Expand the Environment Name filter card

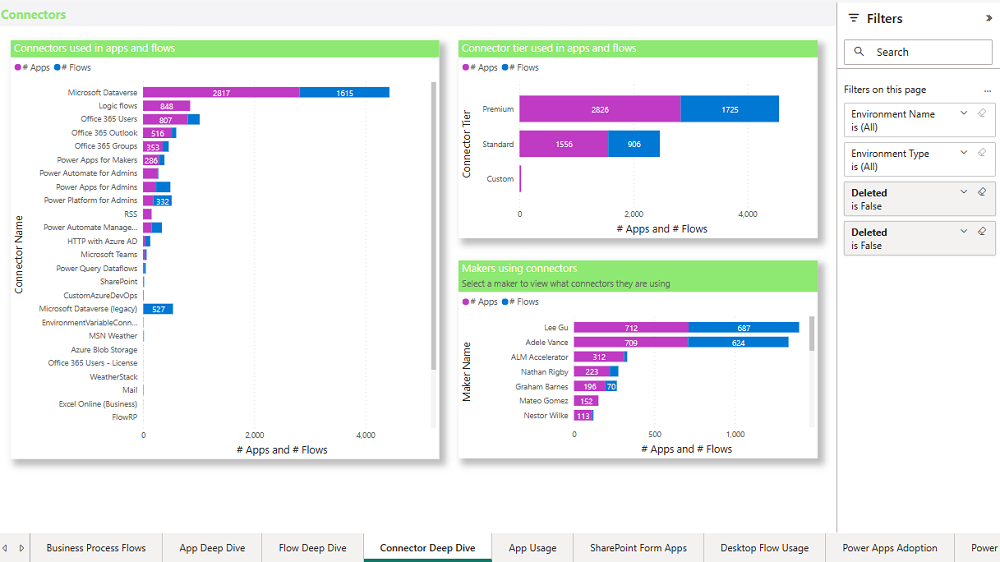[x=964, y=113]
